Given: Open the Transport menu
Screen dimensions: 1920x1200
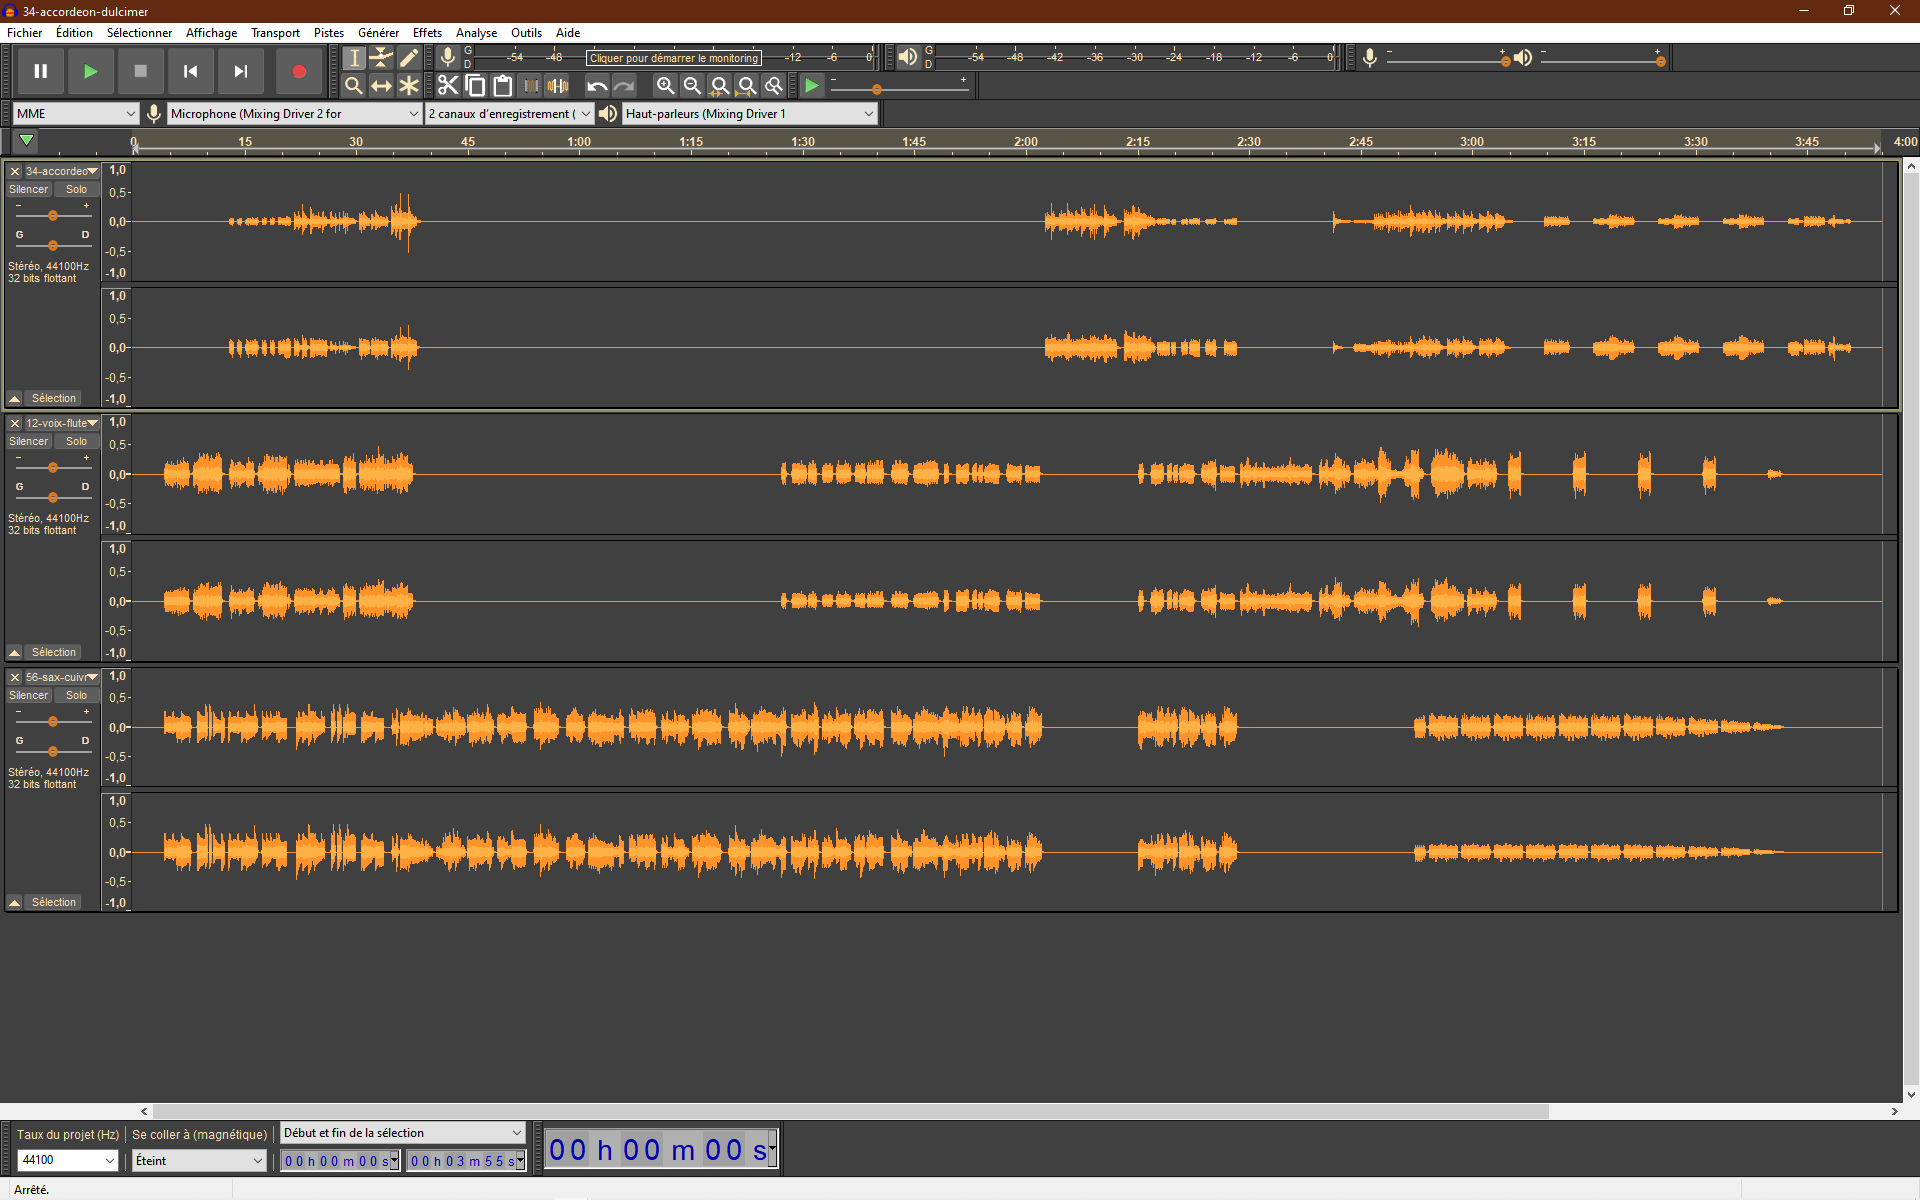Looking at the screenshot, I should click(275, 32).
